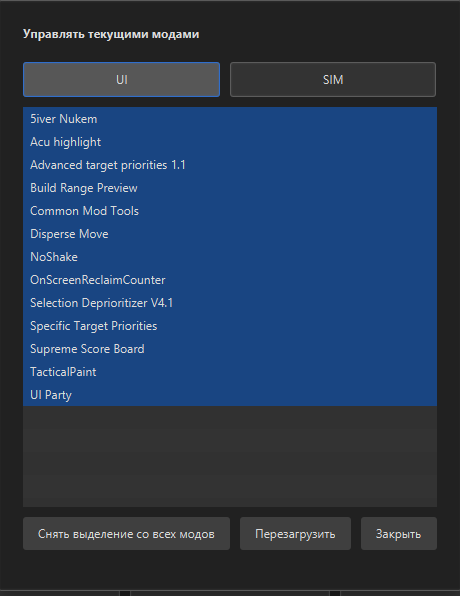Click the NoShake mod entry
460x596 pixels.
point(230,257)
